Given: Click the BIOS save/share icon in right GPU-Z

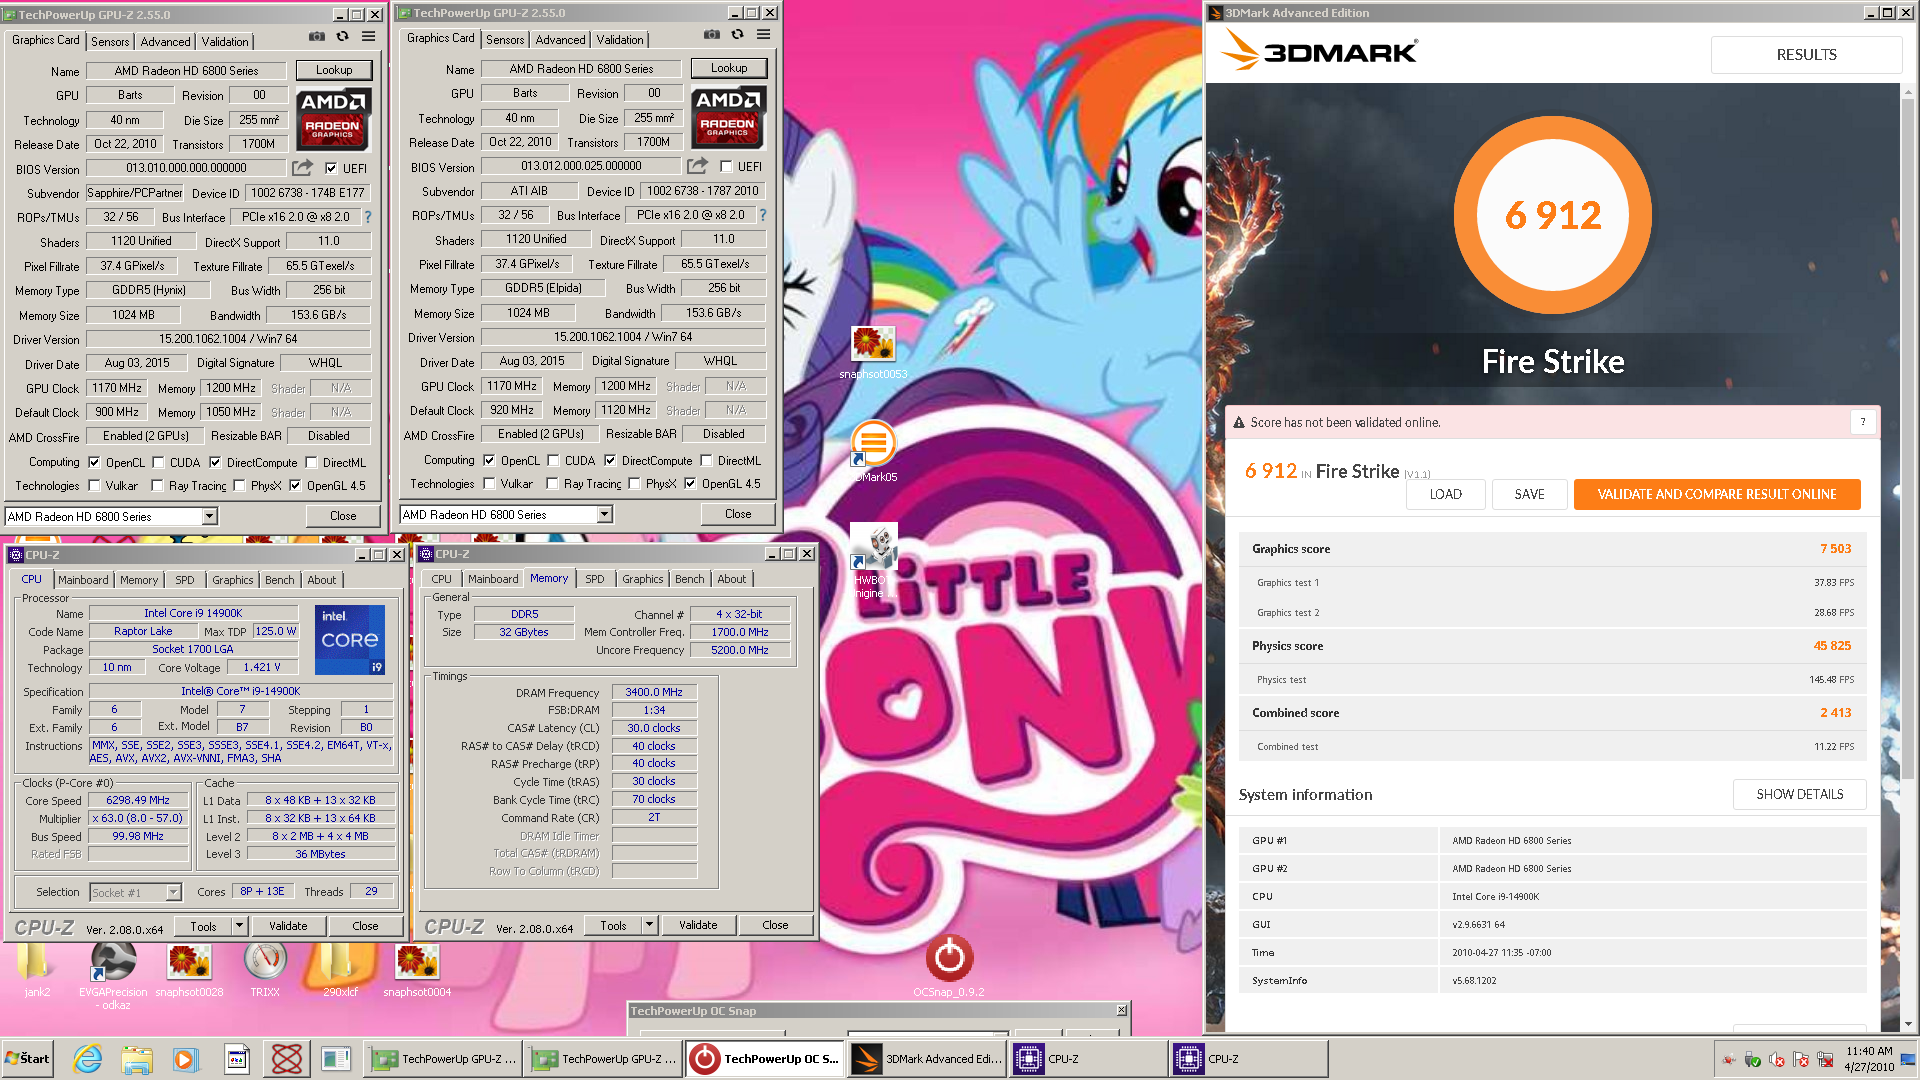Looking at the screenshot, I should [698, 166].
